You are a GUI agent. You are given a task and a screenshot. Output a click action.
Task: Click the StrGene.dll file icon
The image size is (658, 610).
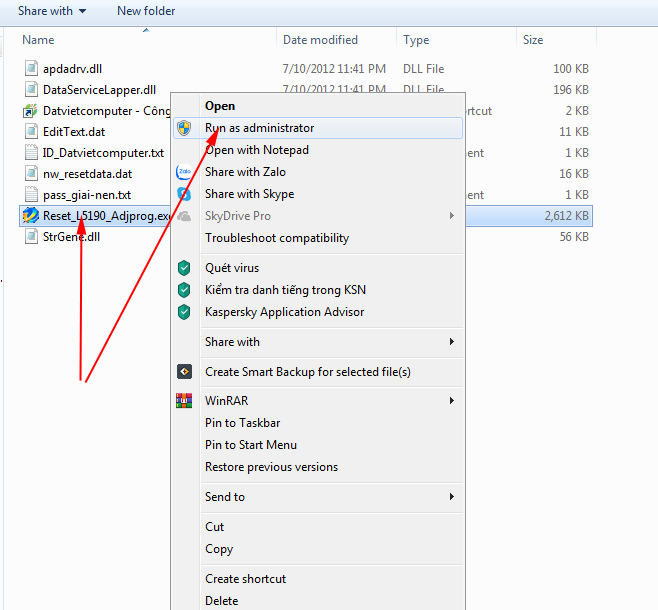click(31, 237)
